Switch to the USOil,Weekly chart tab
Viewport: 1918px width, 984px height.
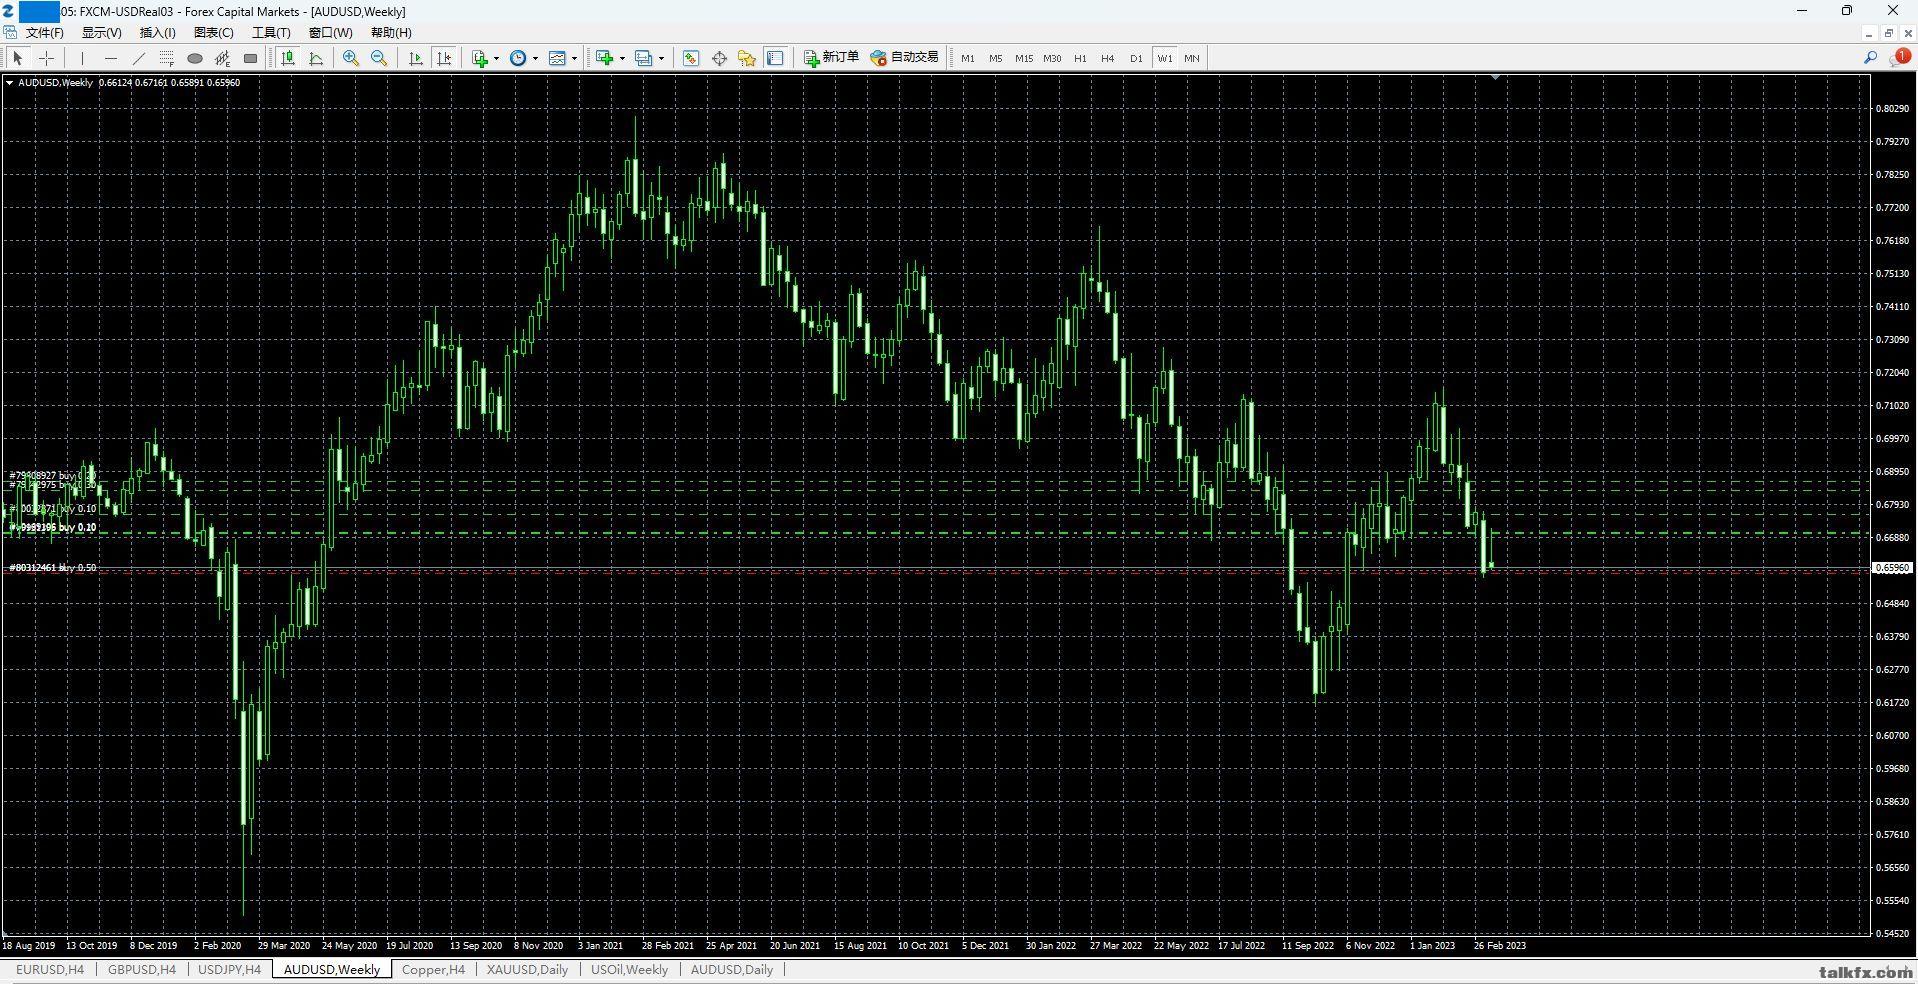click(629, 969)
